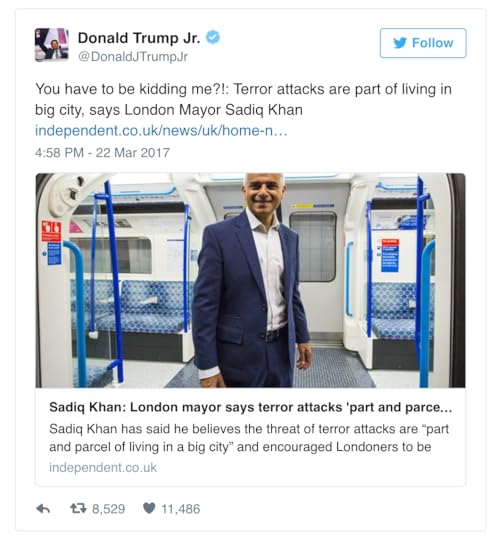View the 8,529 retweet count
This screenshot has width=496, height=540.
pos(108,509)
